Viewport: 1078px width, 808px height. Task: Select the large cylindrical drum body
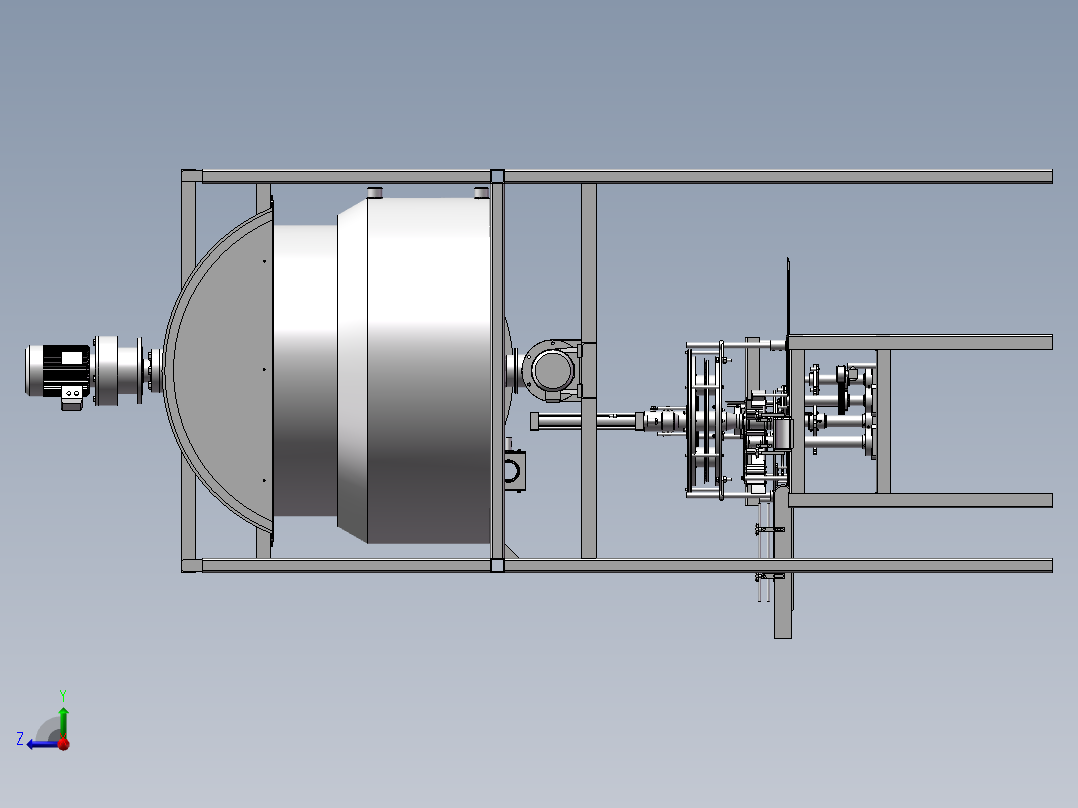point(428,371)
